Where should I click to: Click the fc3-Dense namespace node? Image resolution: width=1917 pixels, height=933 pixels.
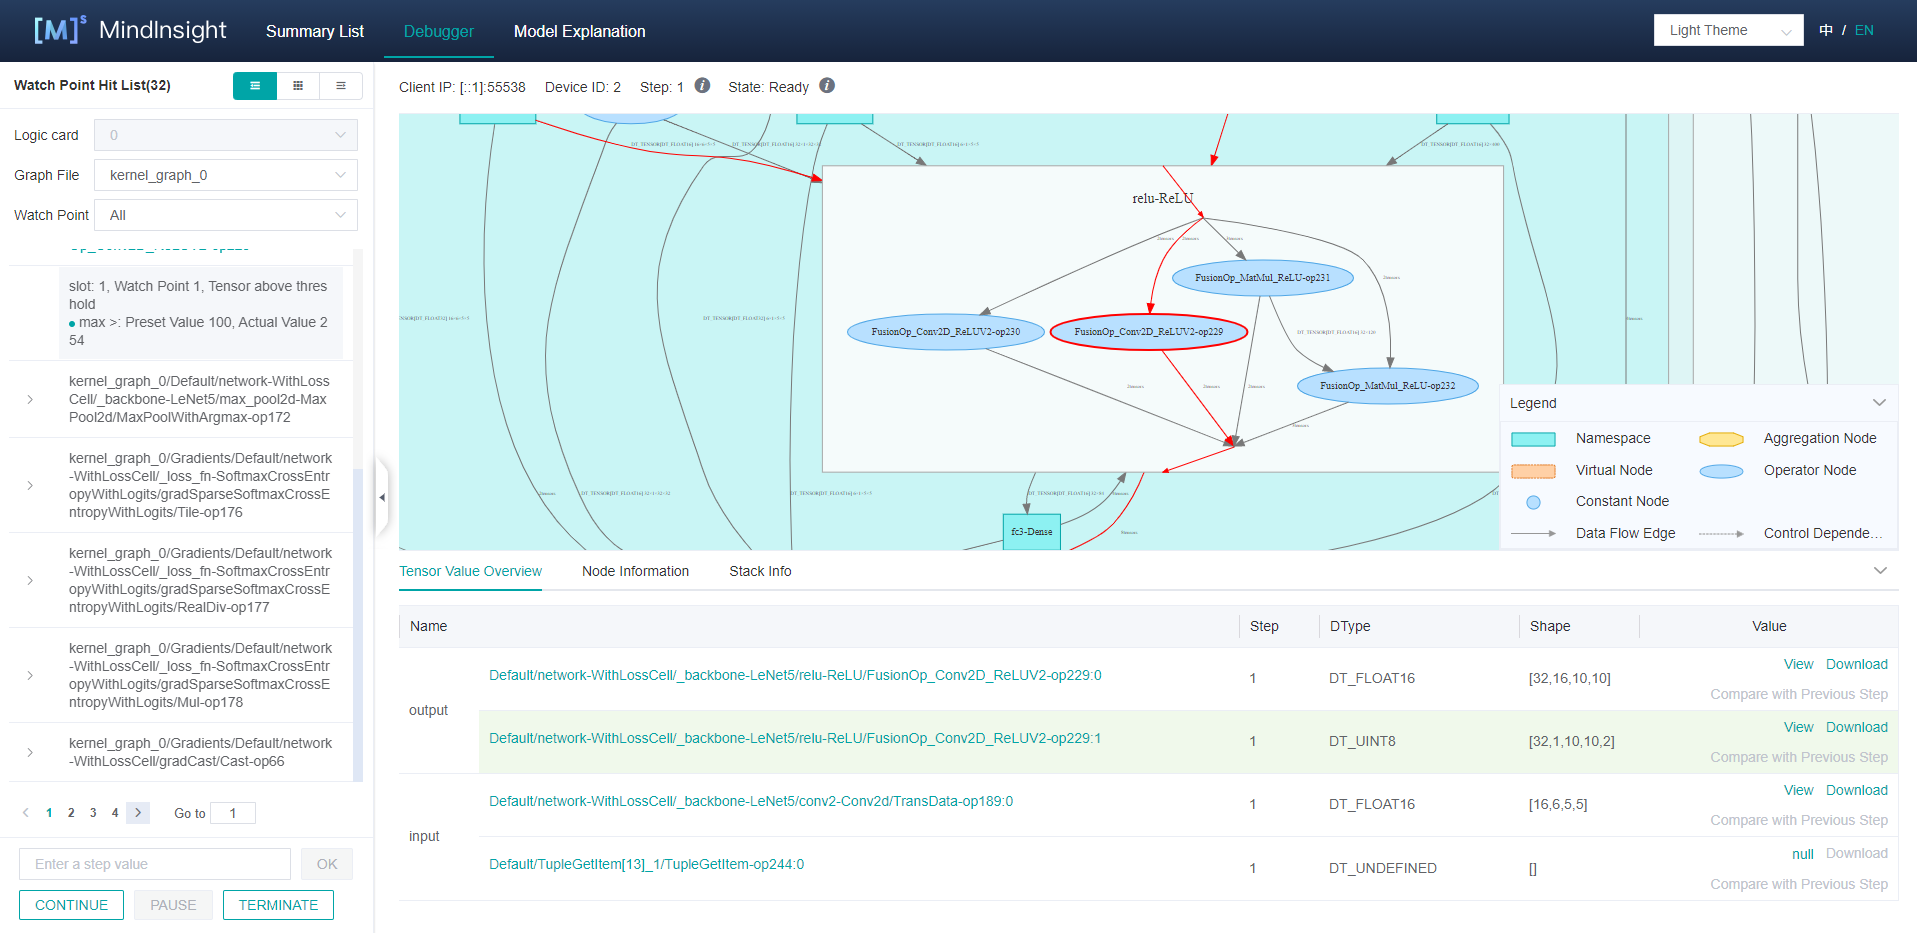[x=1031, y=532]
